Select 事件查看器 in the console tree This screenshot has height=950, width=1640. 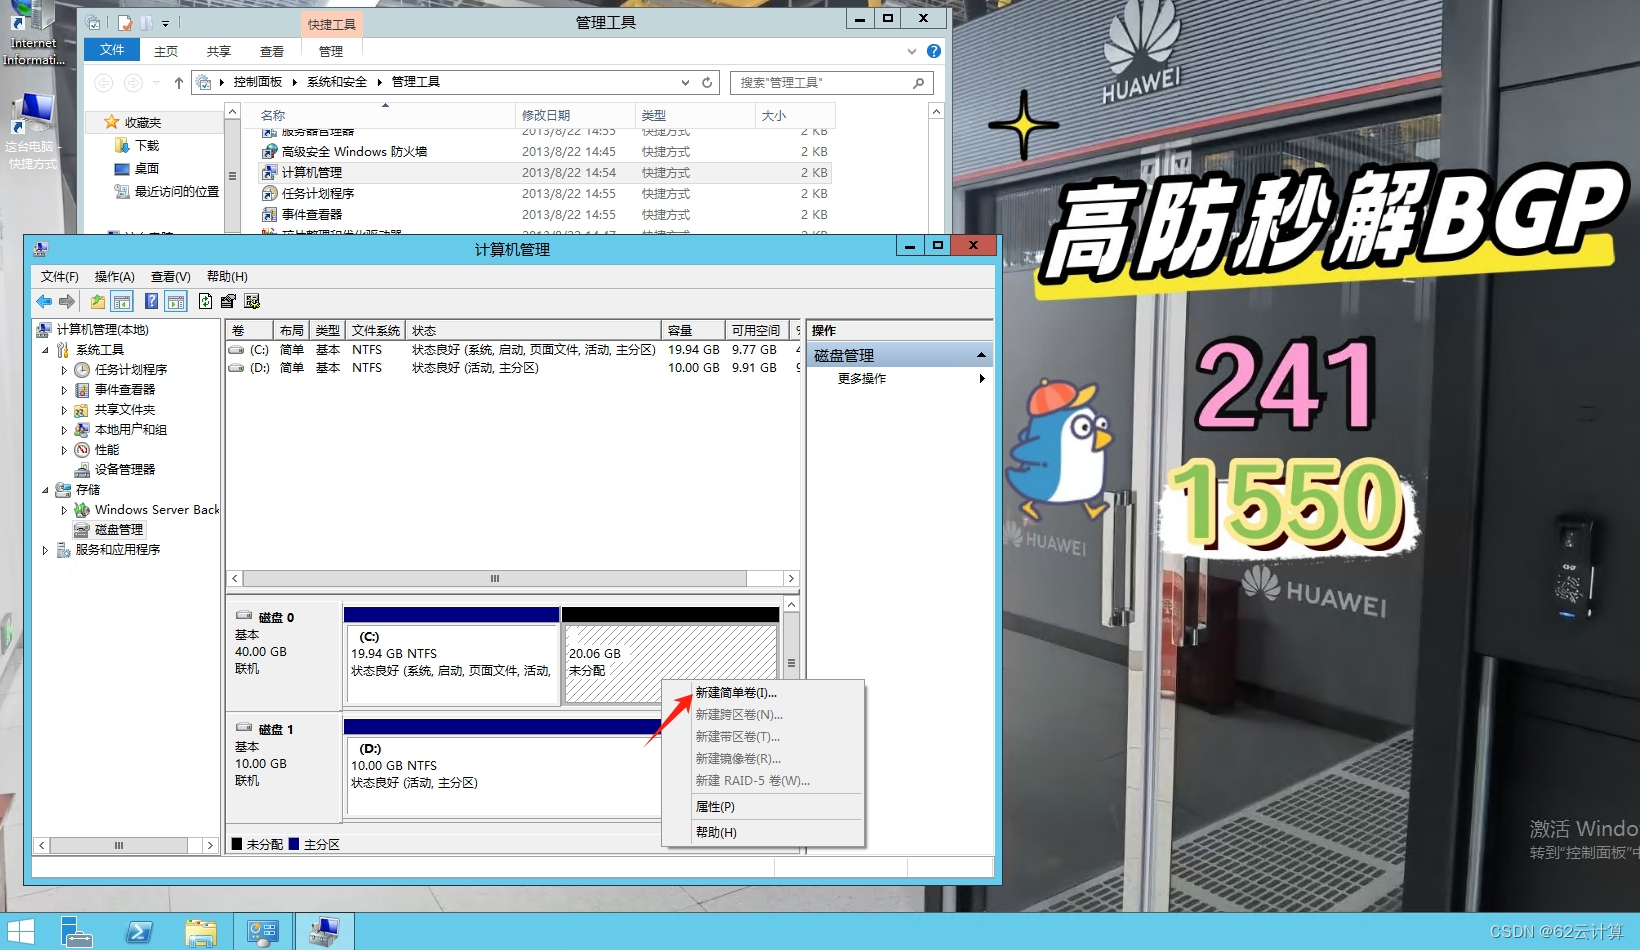125,390
